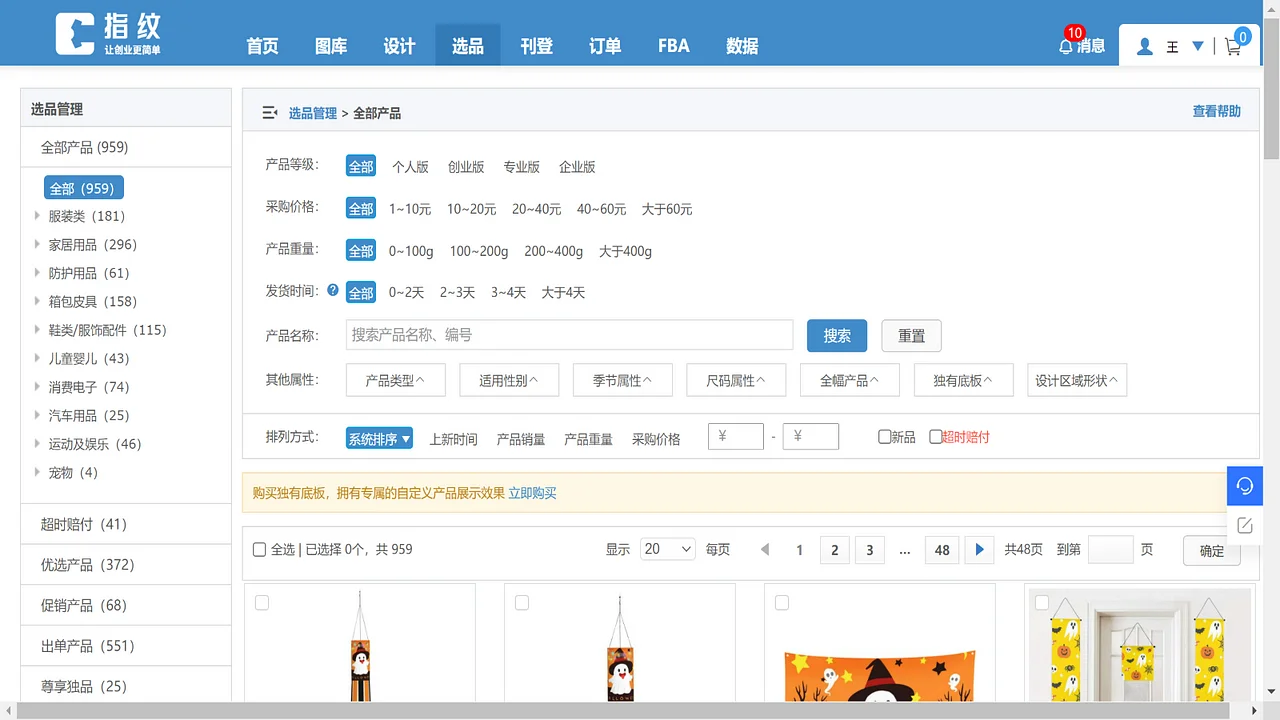This screenshot has width=1280, height=720.
Task: Click the filter collapse icon beside breadcrumb
Action: (269, 112)
